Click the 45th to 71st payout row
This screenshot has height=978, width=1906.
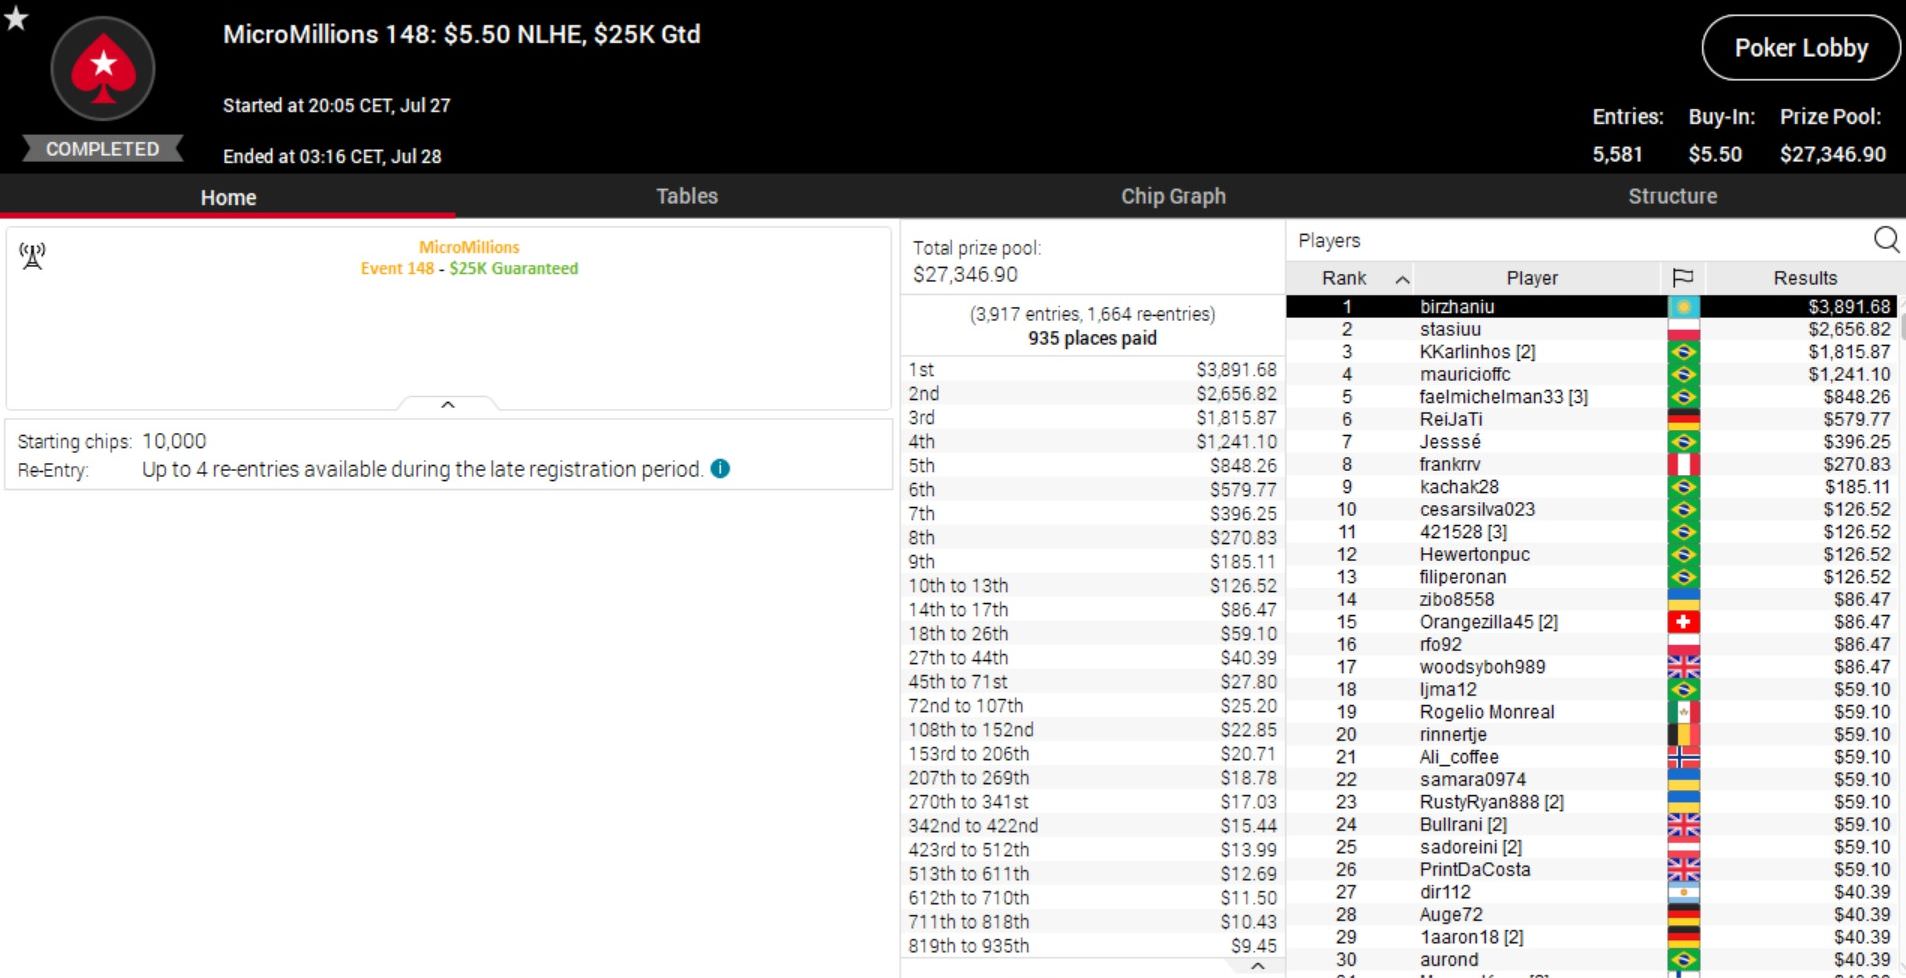1092,682
